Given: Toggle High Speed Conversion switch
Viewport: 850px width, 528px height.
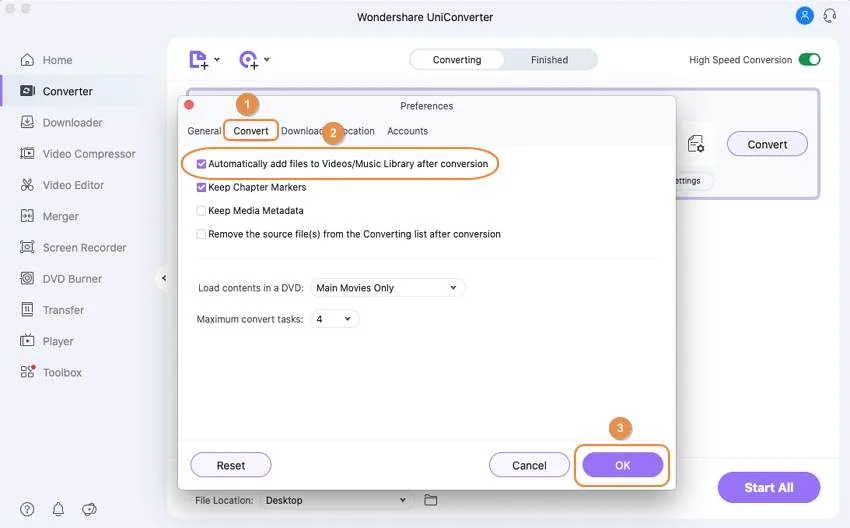Looking at the screenshot, I should (x=809, y=60).
